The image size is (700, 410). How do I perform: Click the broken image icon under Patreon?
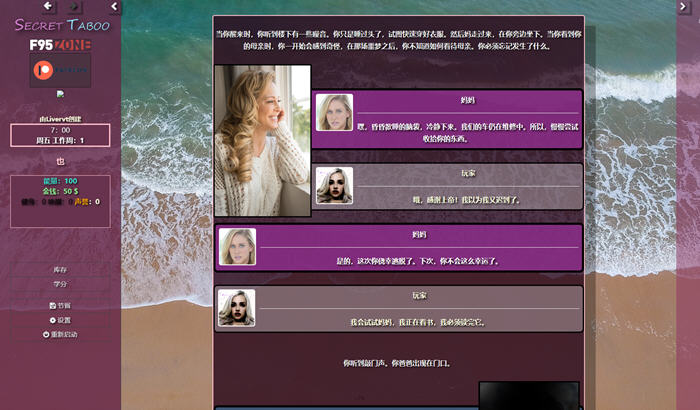coord(60,95)
